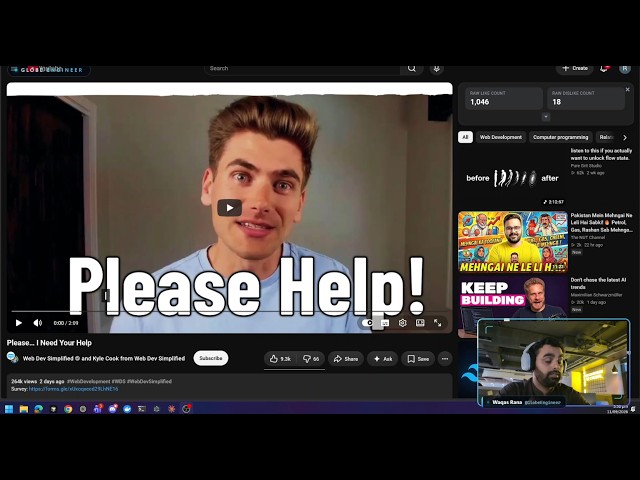The image size is (640, 480).
Task: Open the player settings gear
Action: (x=402, y=323)
